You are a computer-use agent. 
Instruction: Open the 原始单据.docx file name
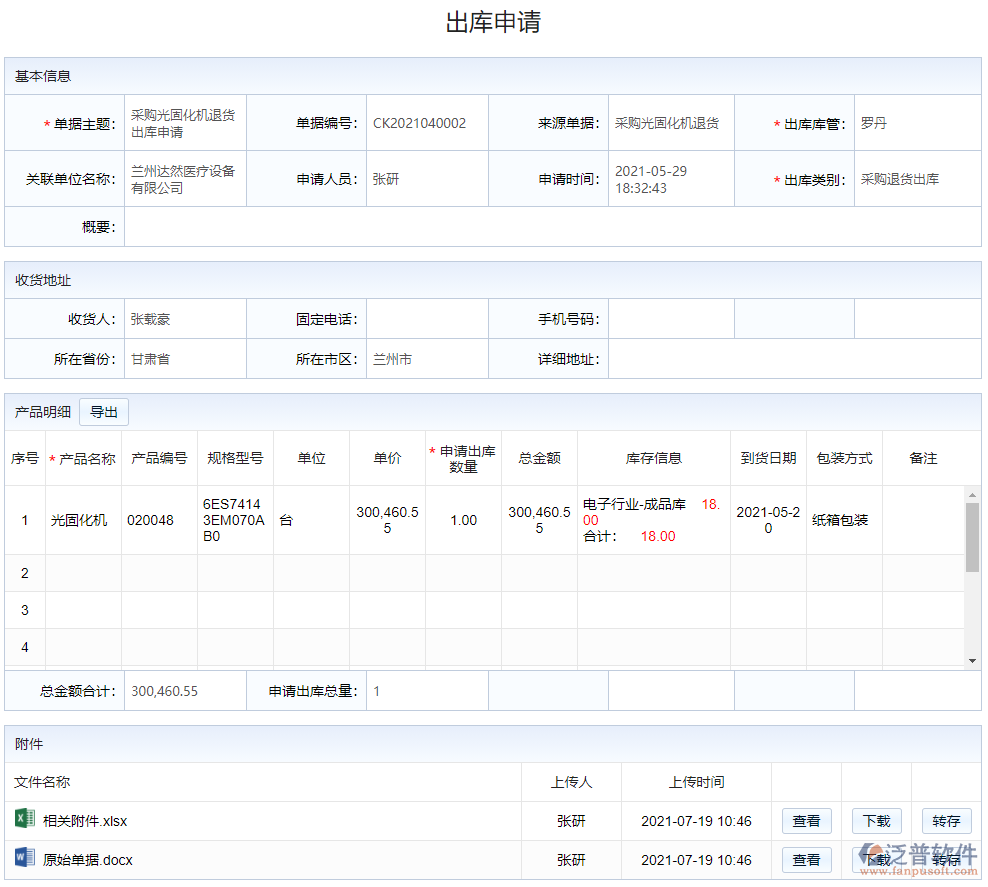88,860
